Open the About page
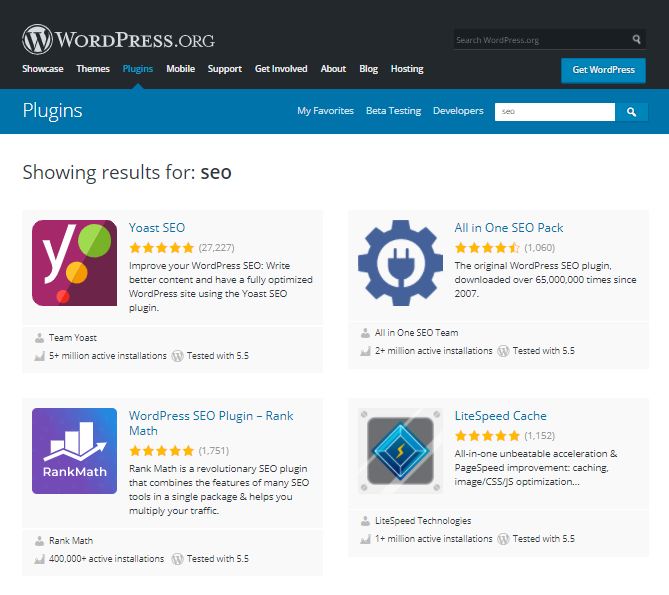Viewport: 669px width, 595px height. (333, 69)
